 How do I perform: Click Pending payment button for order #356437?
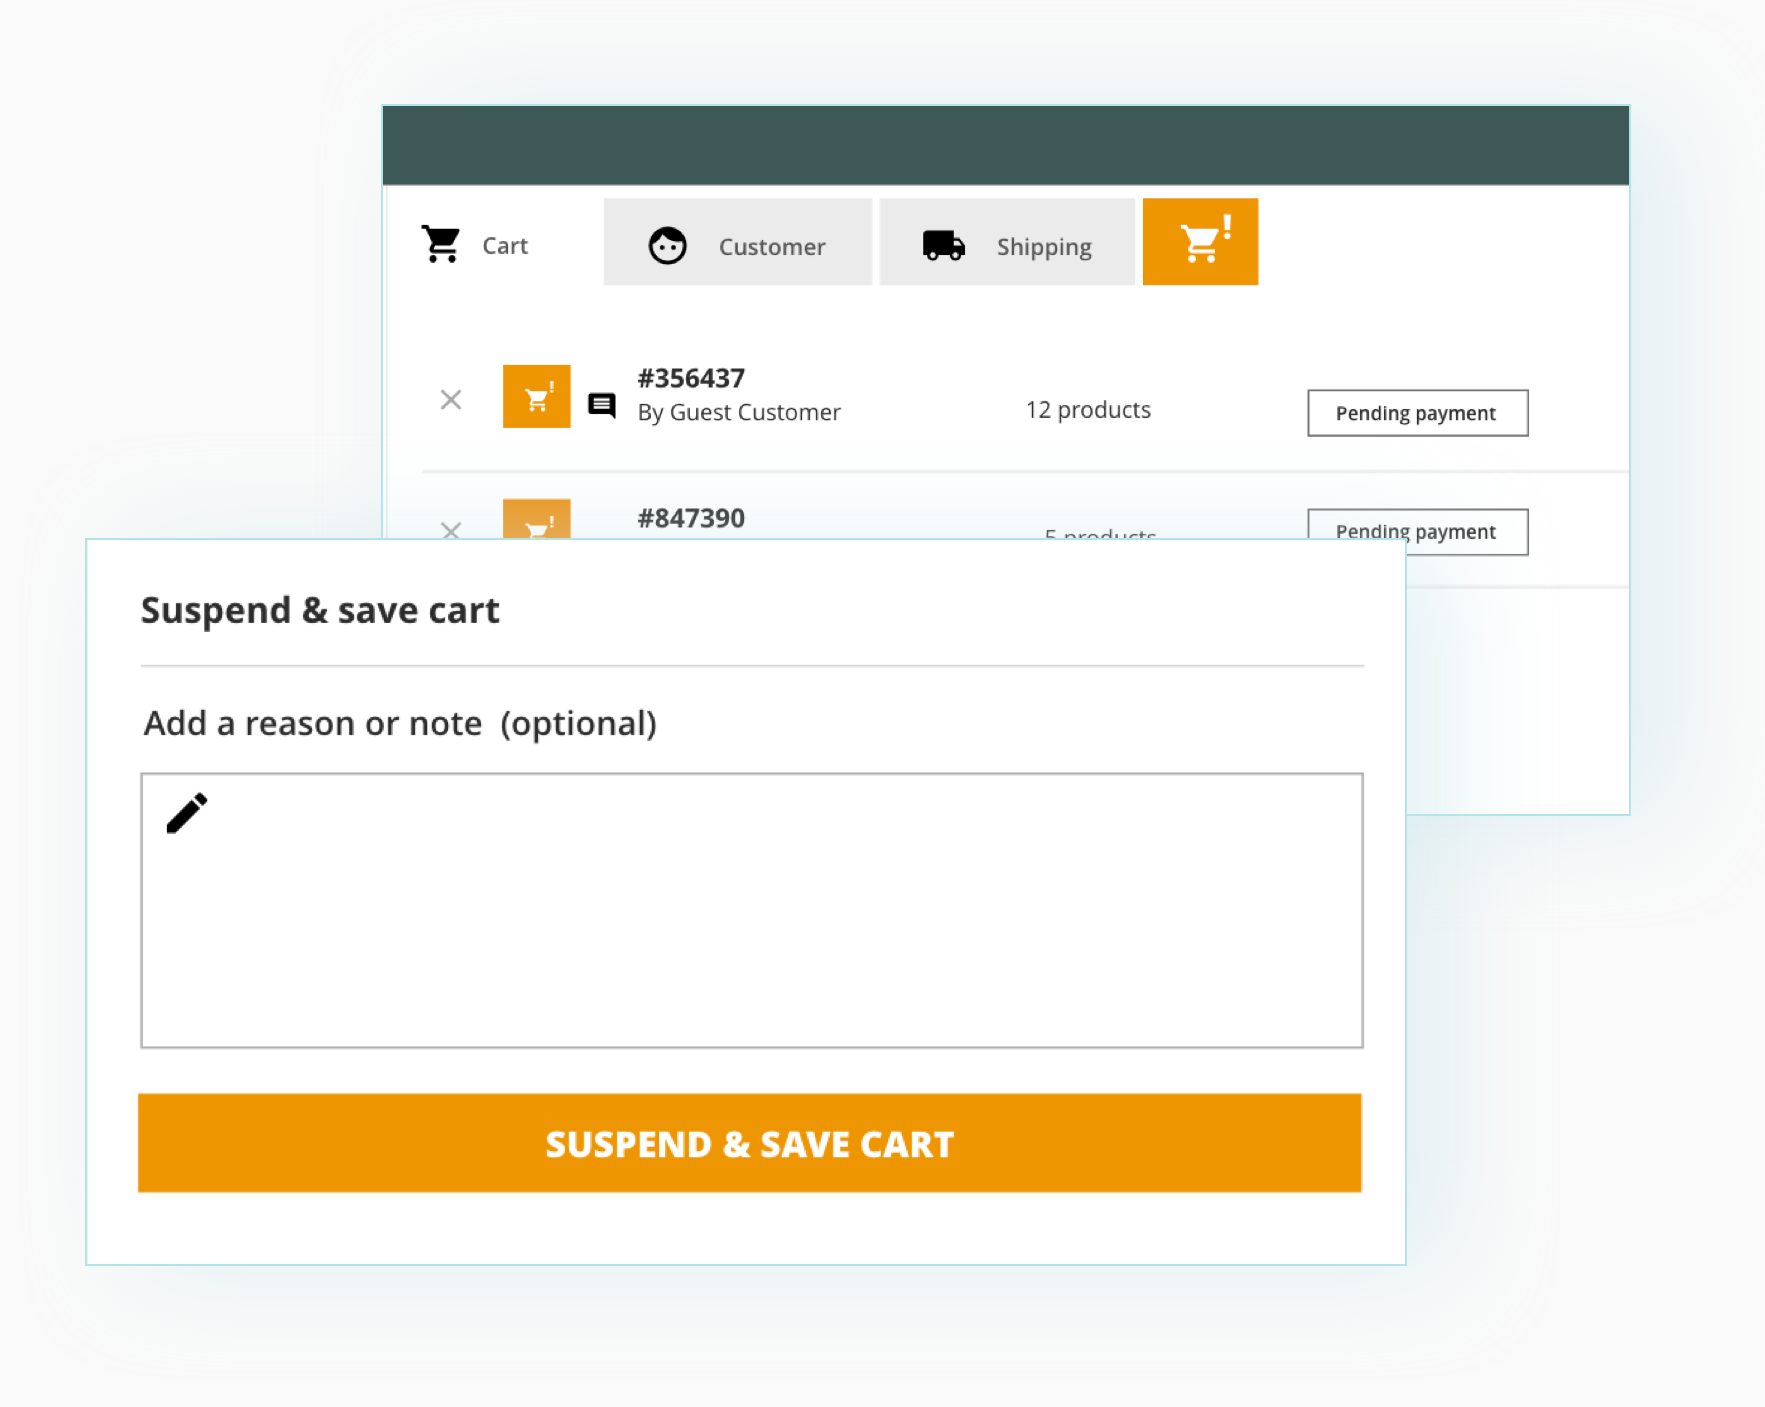1416,413
